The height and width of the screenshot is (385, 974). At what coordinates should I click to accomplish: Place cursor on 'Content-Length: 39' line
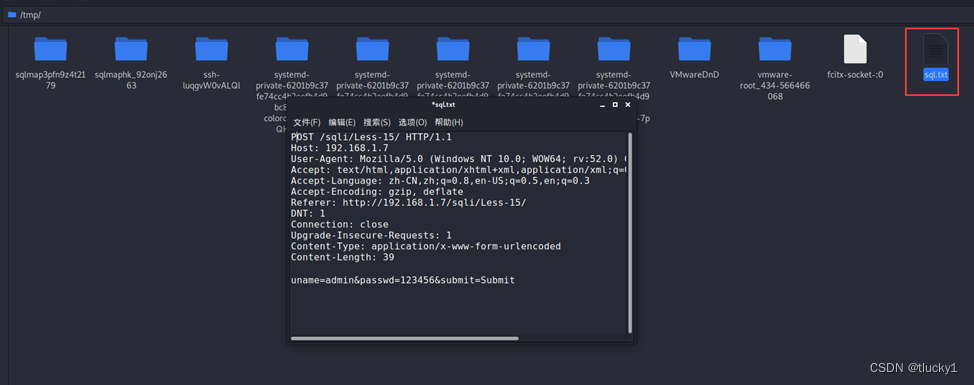pos(342,257)
